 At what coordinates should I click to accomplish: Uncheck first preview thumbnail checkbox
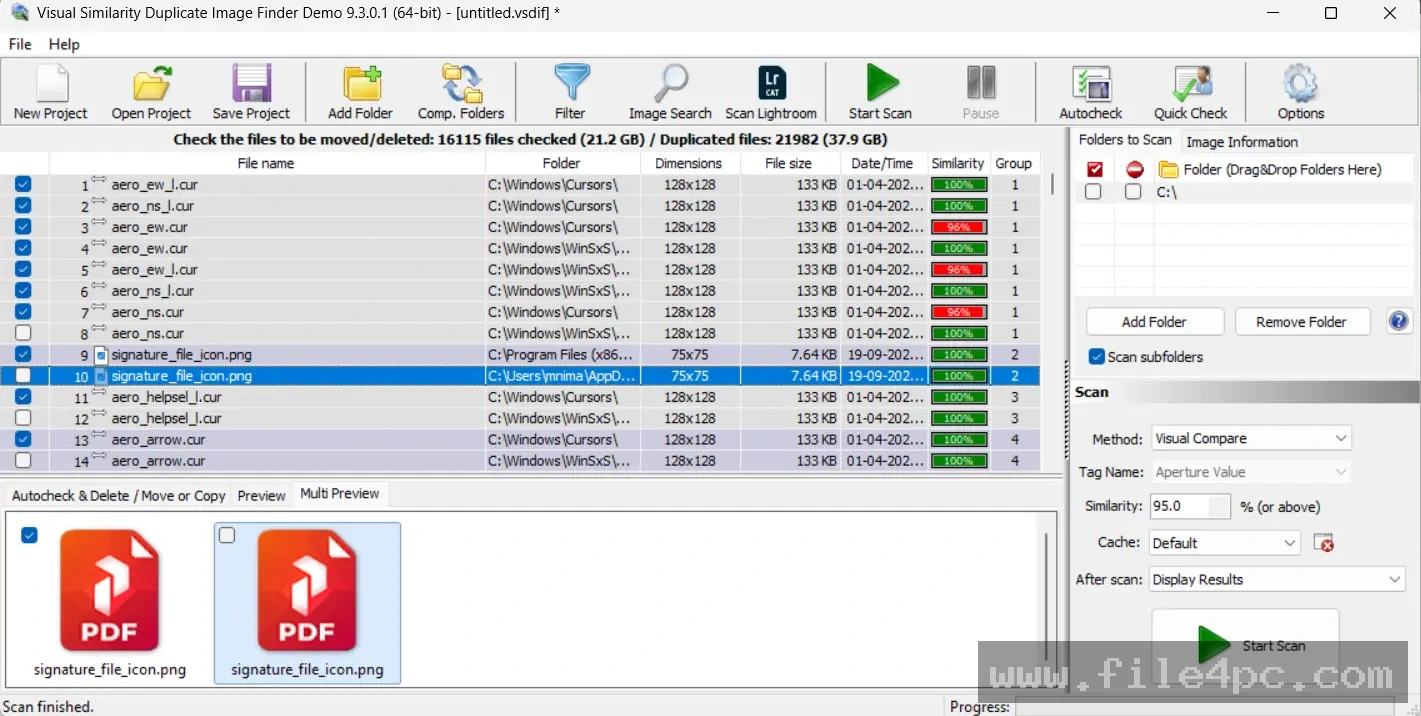29,535
